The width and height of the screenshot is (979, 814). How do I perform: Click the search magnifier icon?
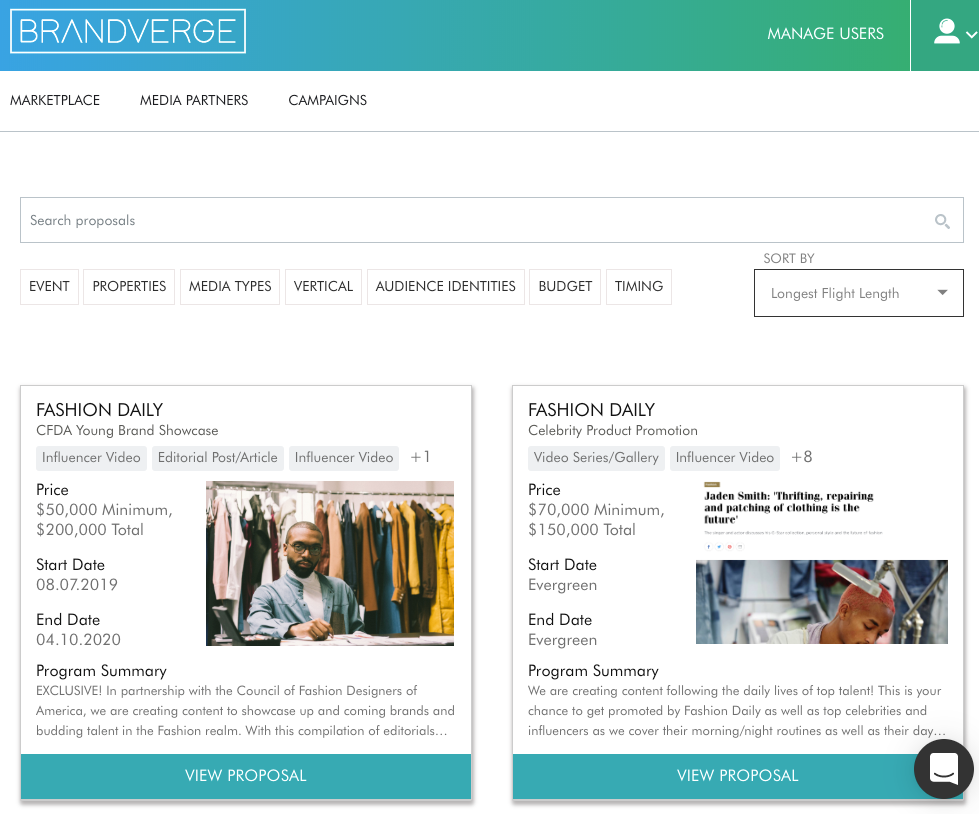tap(942, 221)
